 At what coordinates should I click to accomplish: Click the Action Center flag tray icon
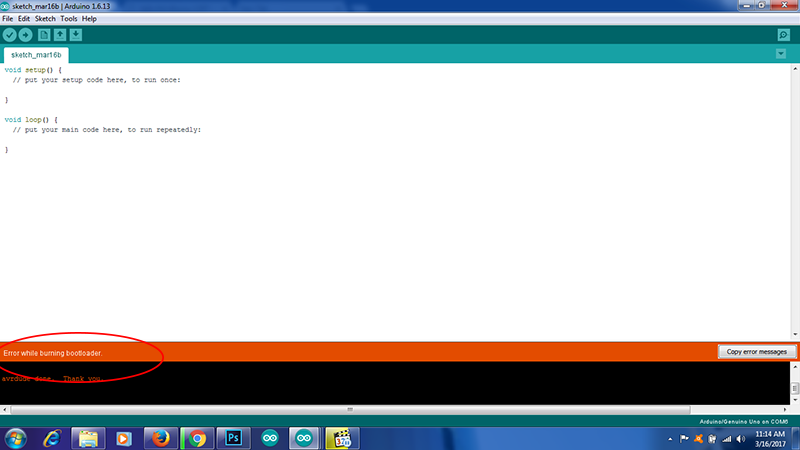[x=684, y=439]
